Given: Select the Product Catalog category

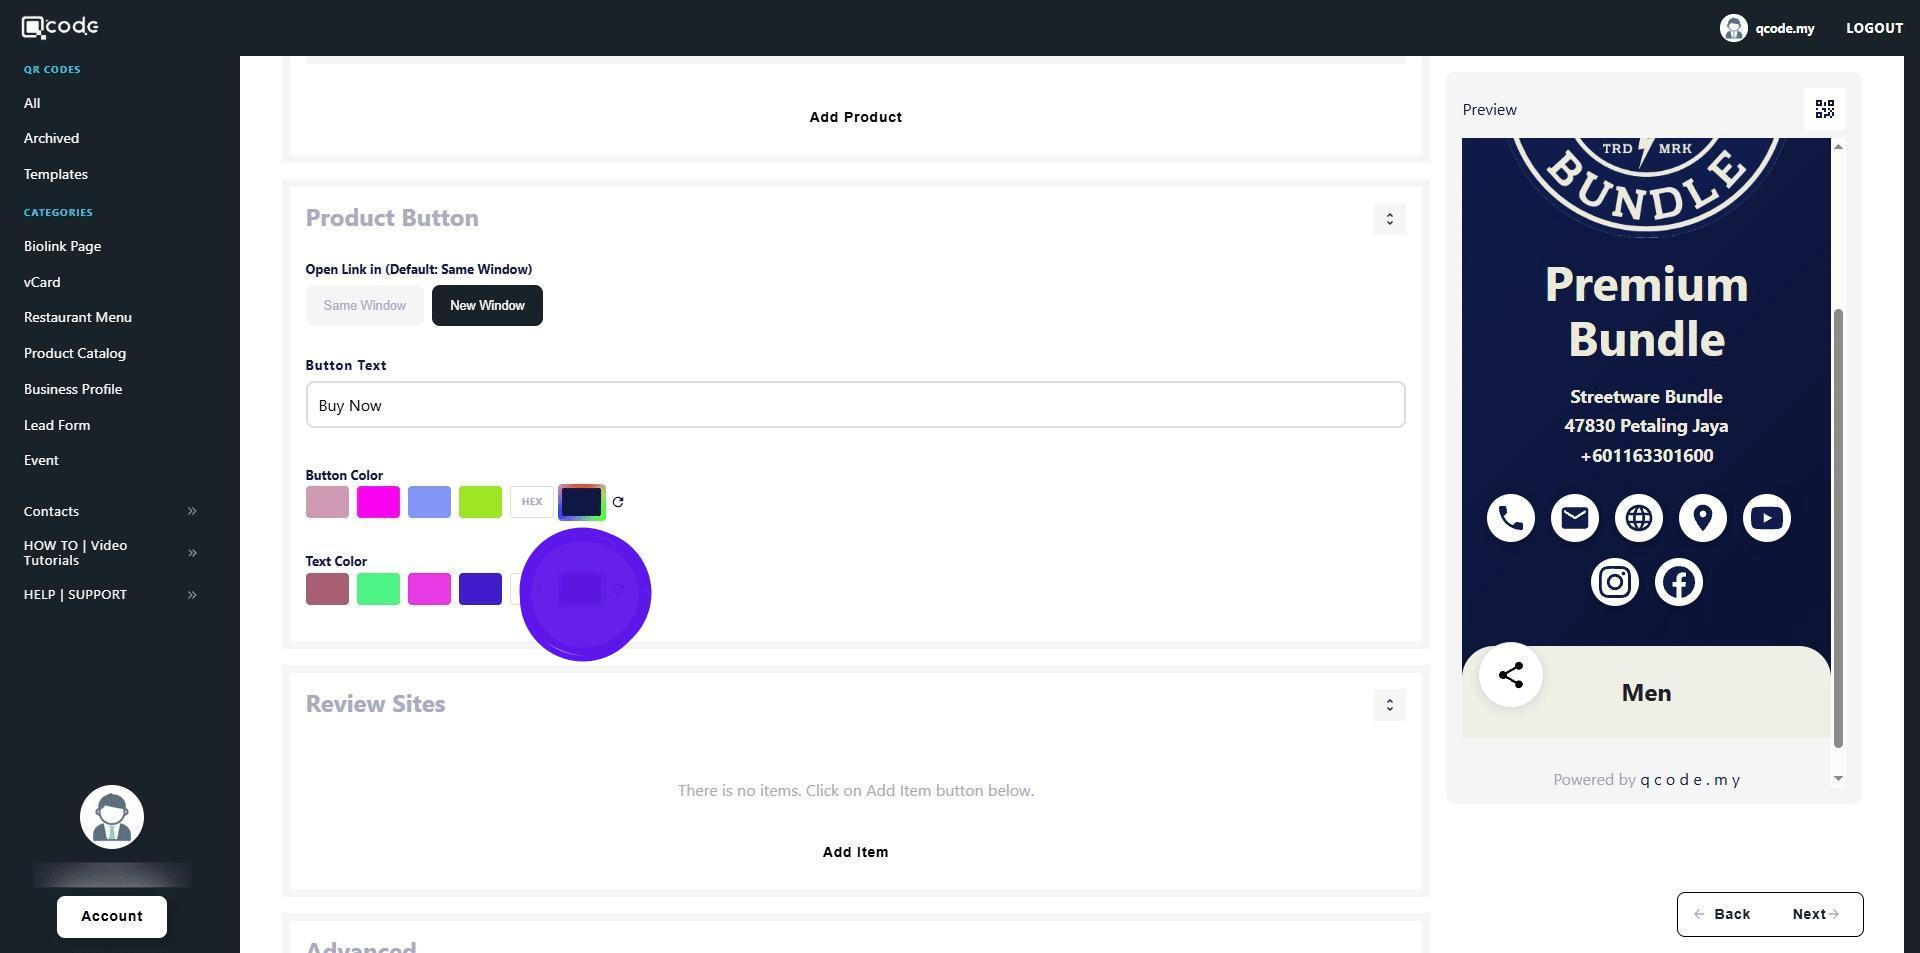Looking at the screenshot, I should (x=75, y=353).
